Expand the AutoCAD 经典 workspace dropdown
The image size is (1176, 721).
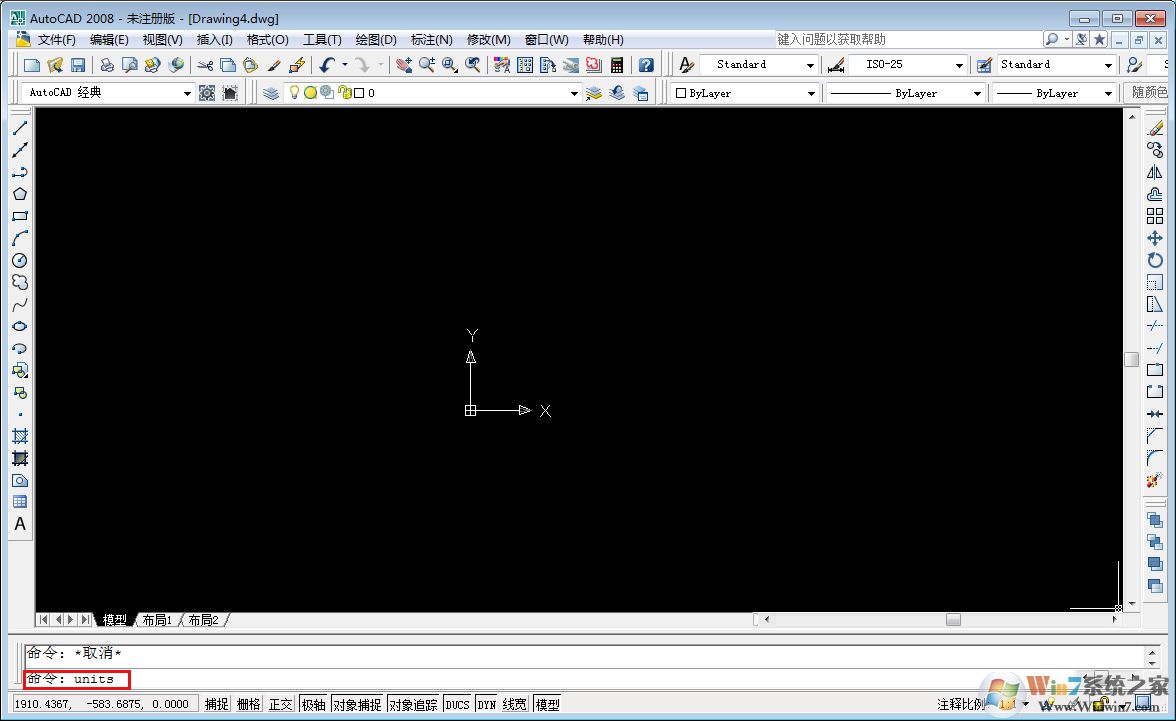tap(187, 93)
